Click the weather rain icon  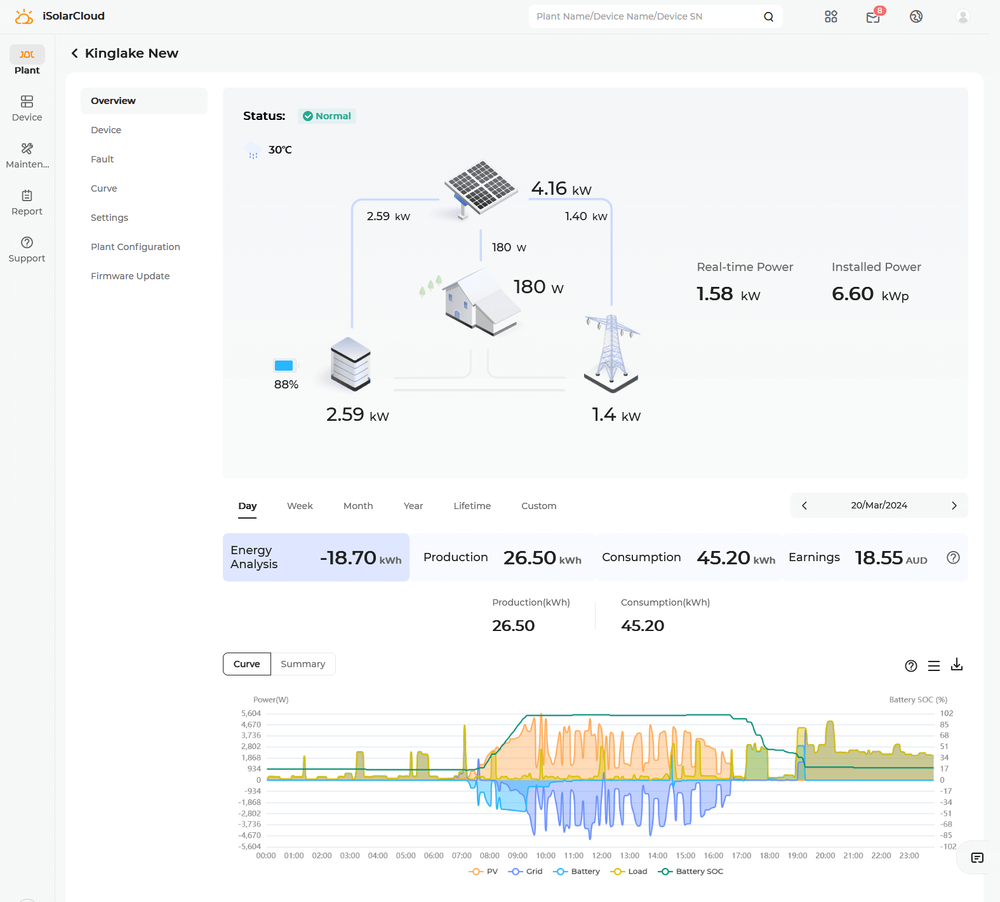click(x=253, y=151)
